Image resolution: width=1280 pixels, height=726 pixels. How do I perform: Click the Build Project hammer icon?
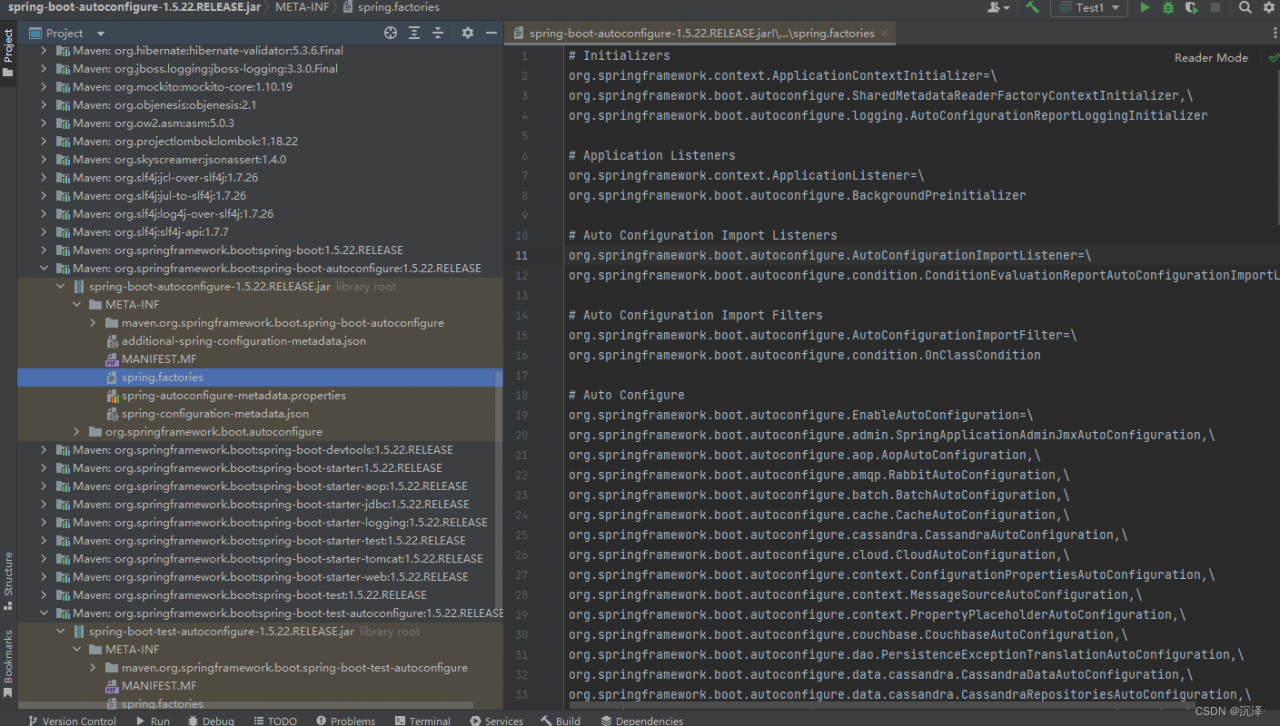tap(1033, 7)
